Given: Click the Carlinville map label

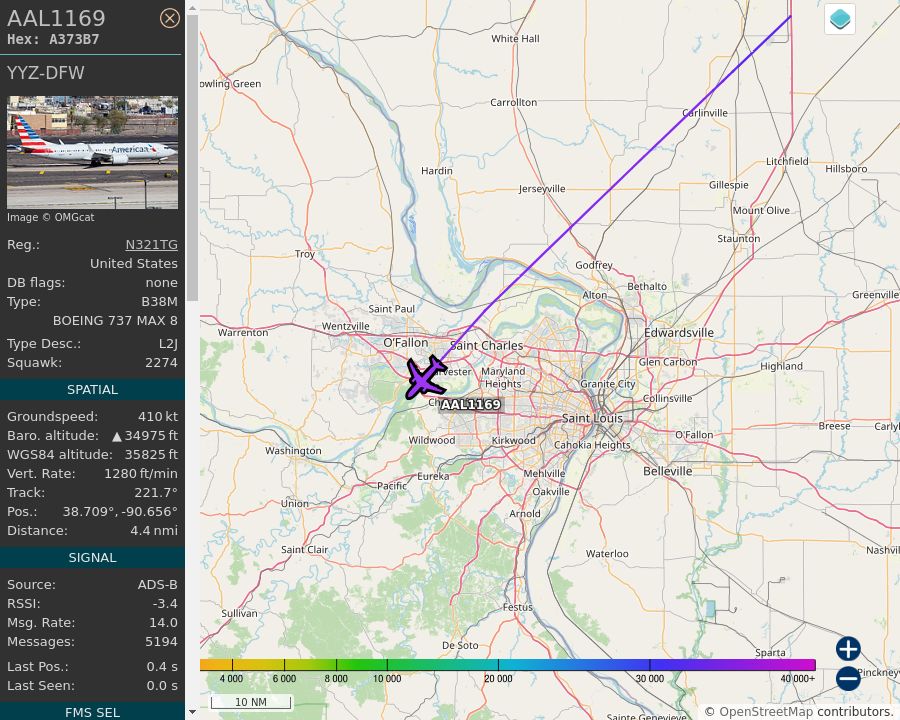Looking at the screenshot, I should 705,113.
